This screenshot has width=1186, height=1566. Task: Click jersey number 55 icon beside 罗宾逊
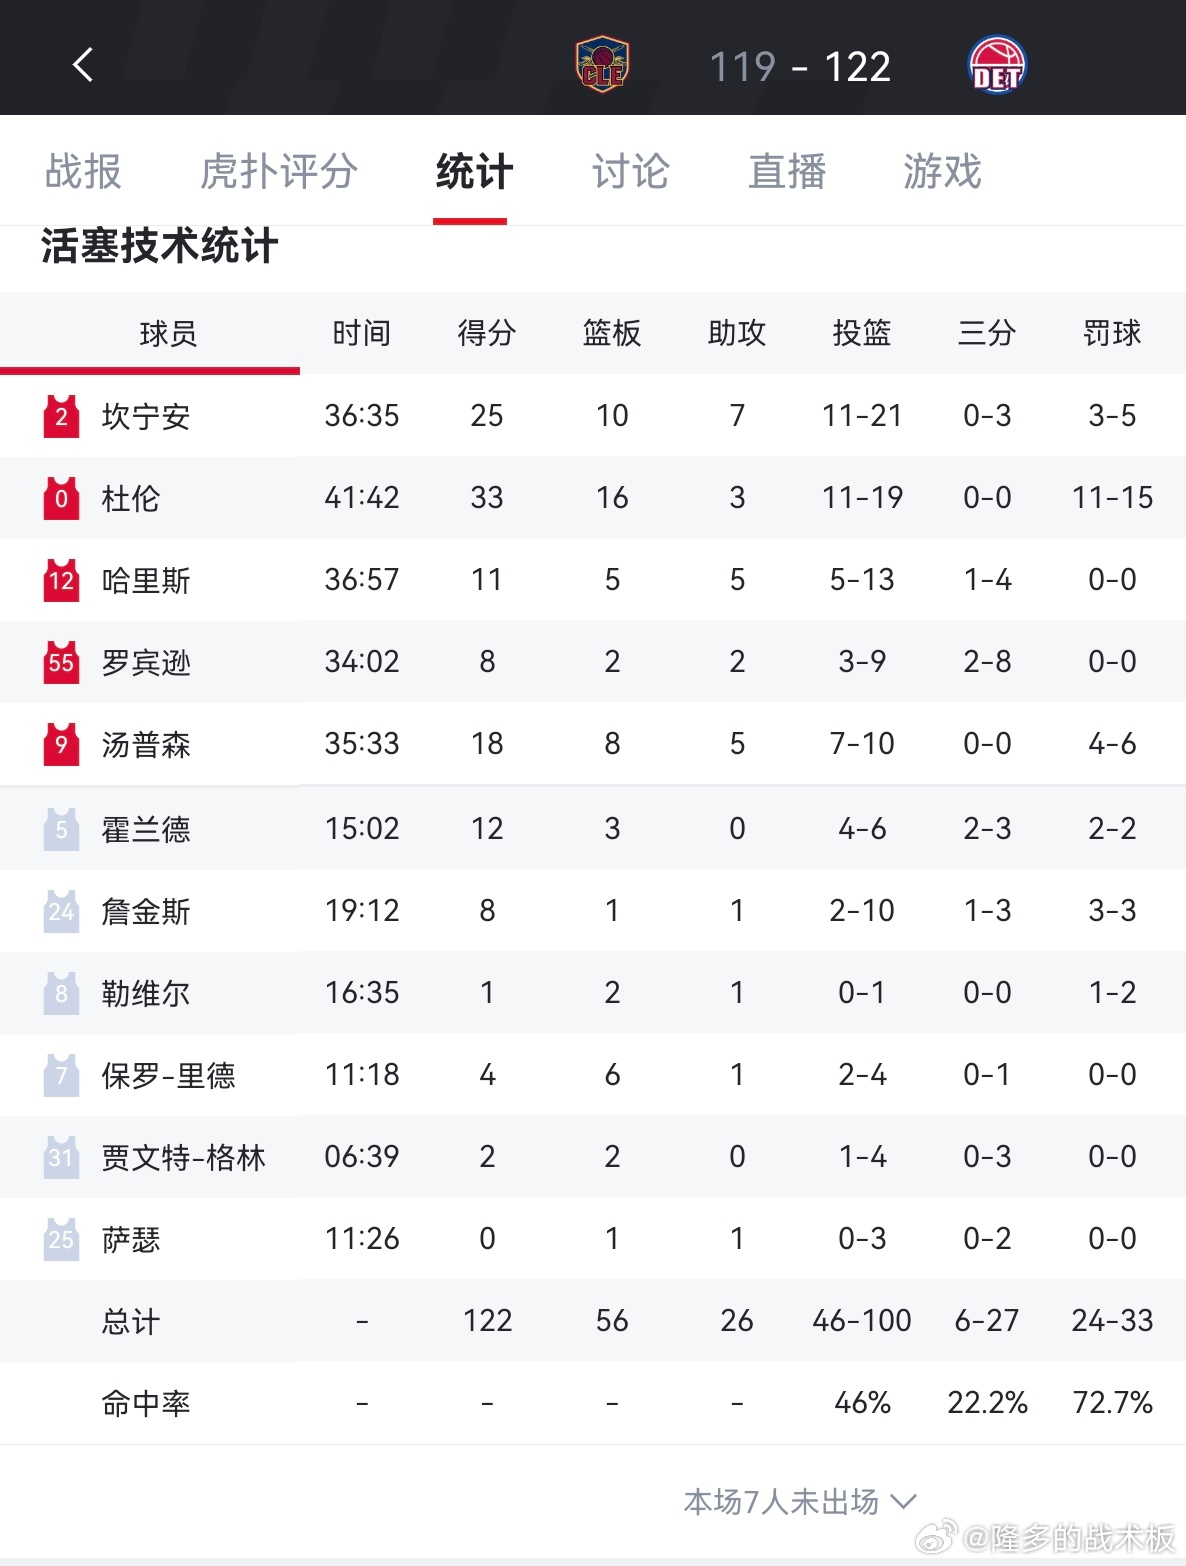click(61, 662)
